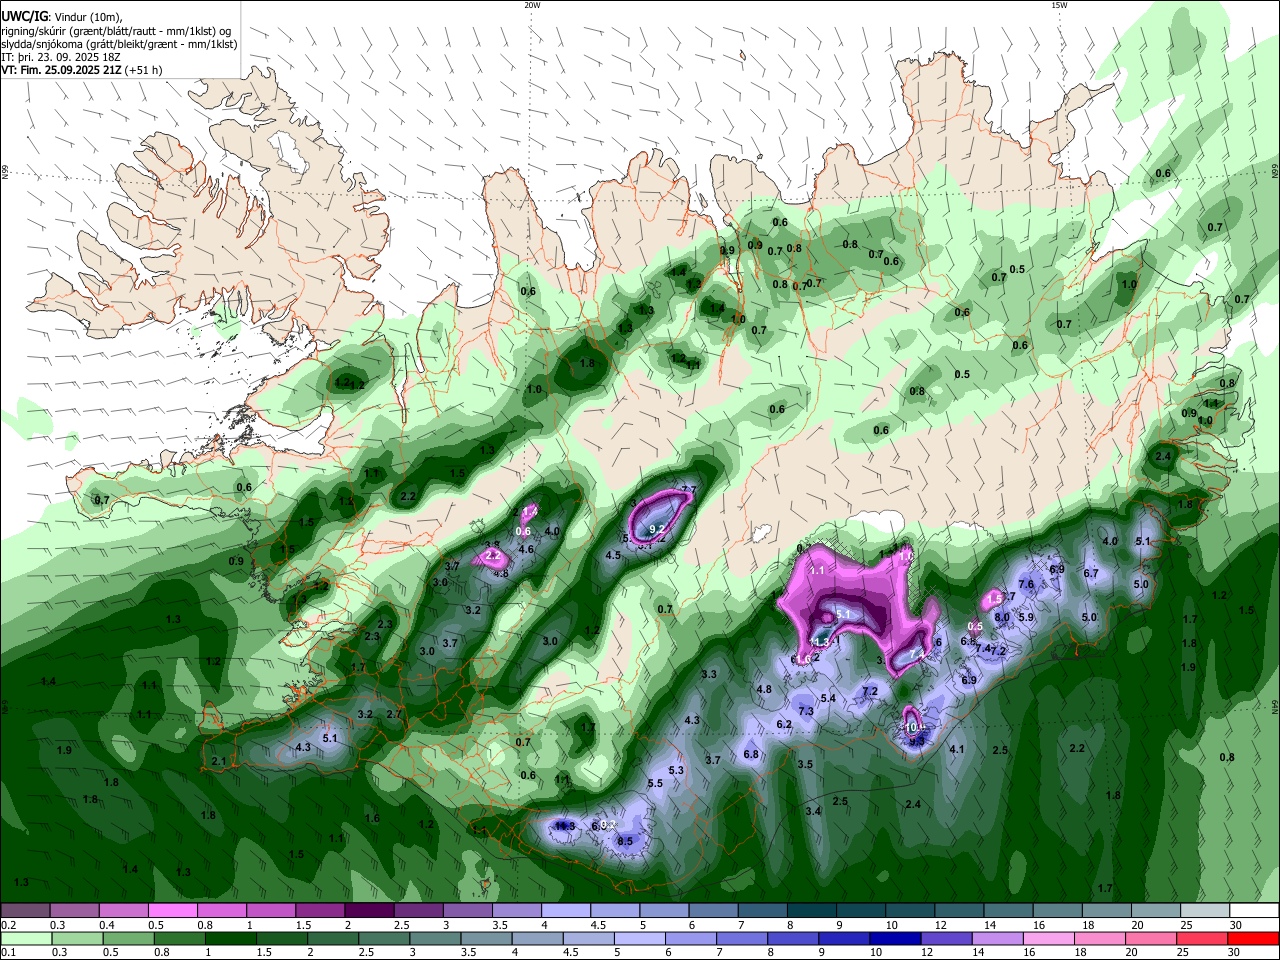
Task: Click the '2.1' value on the Reykjanes peninsula
Action: point(220,761)
